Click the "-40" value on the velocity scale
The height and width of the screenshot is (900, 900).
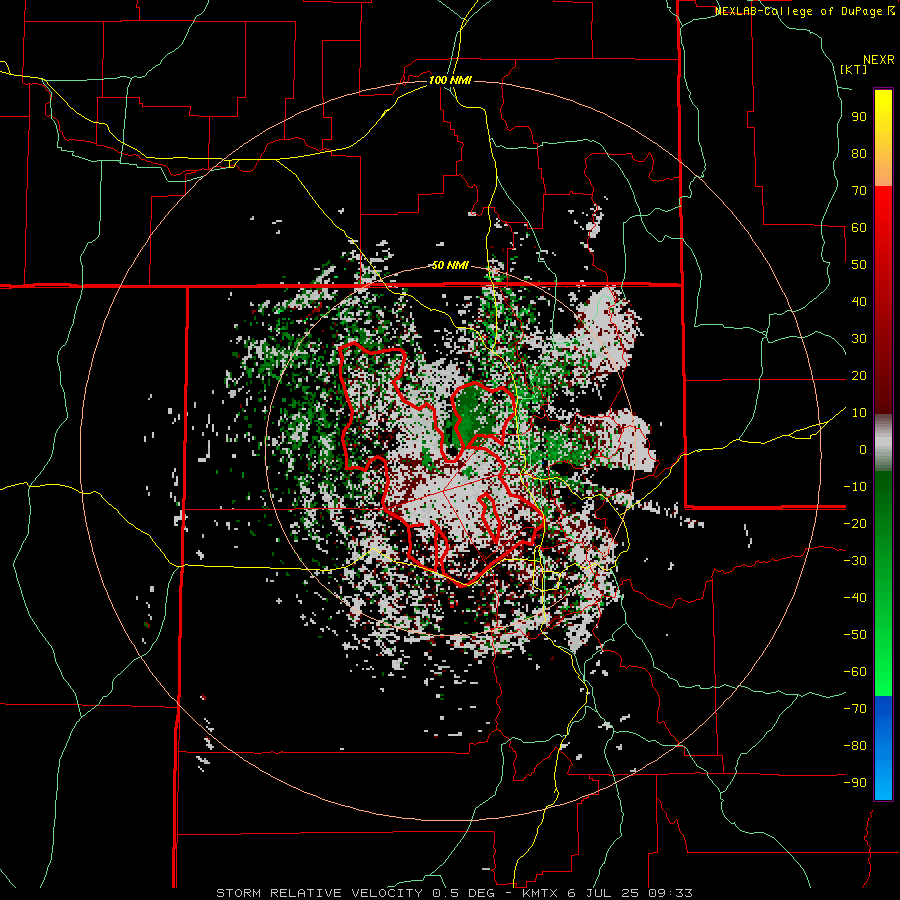(x=855, y=598)
